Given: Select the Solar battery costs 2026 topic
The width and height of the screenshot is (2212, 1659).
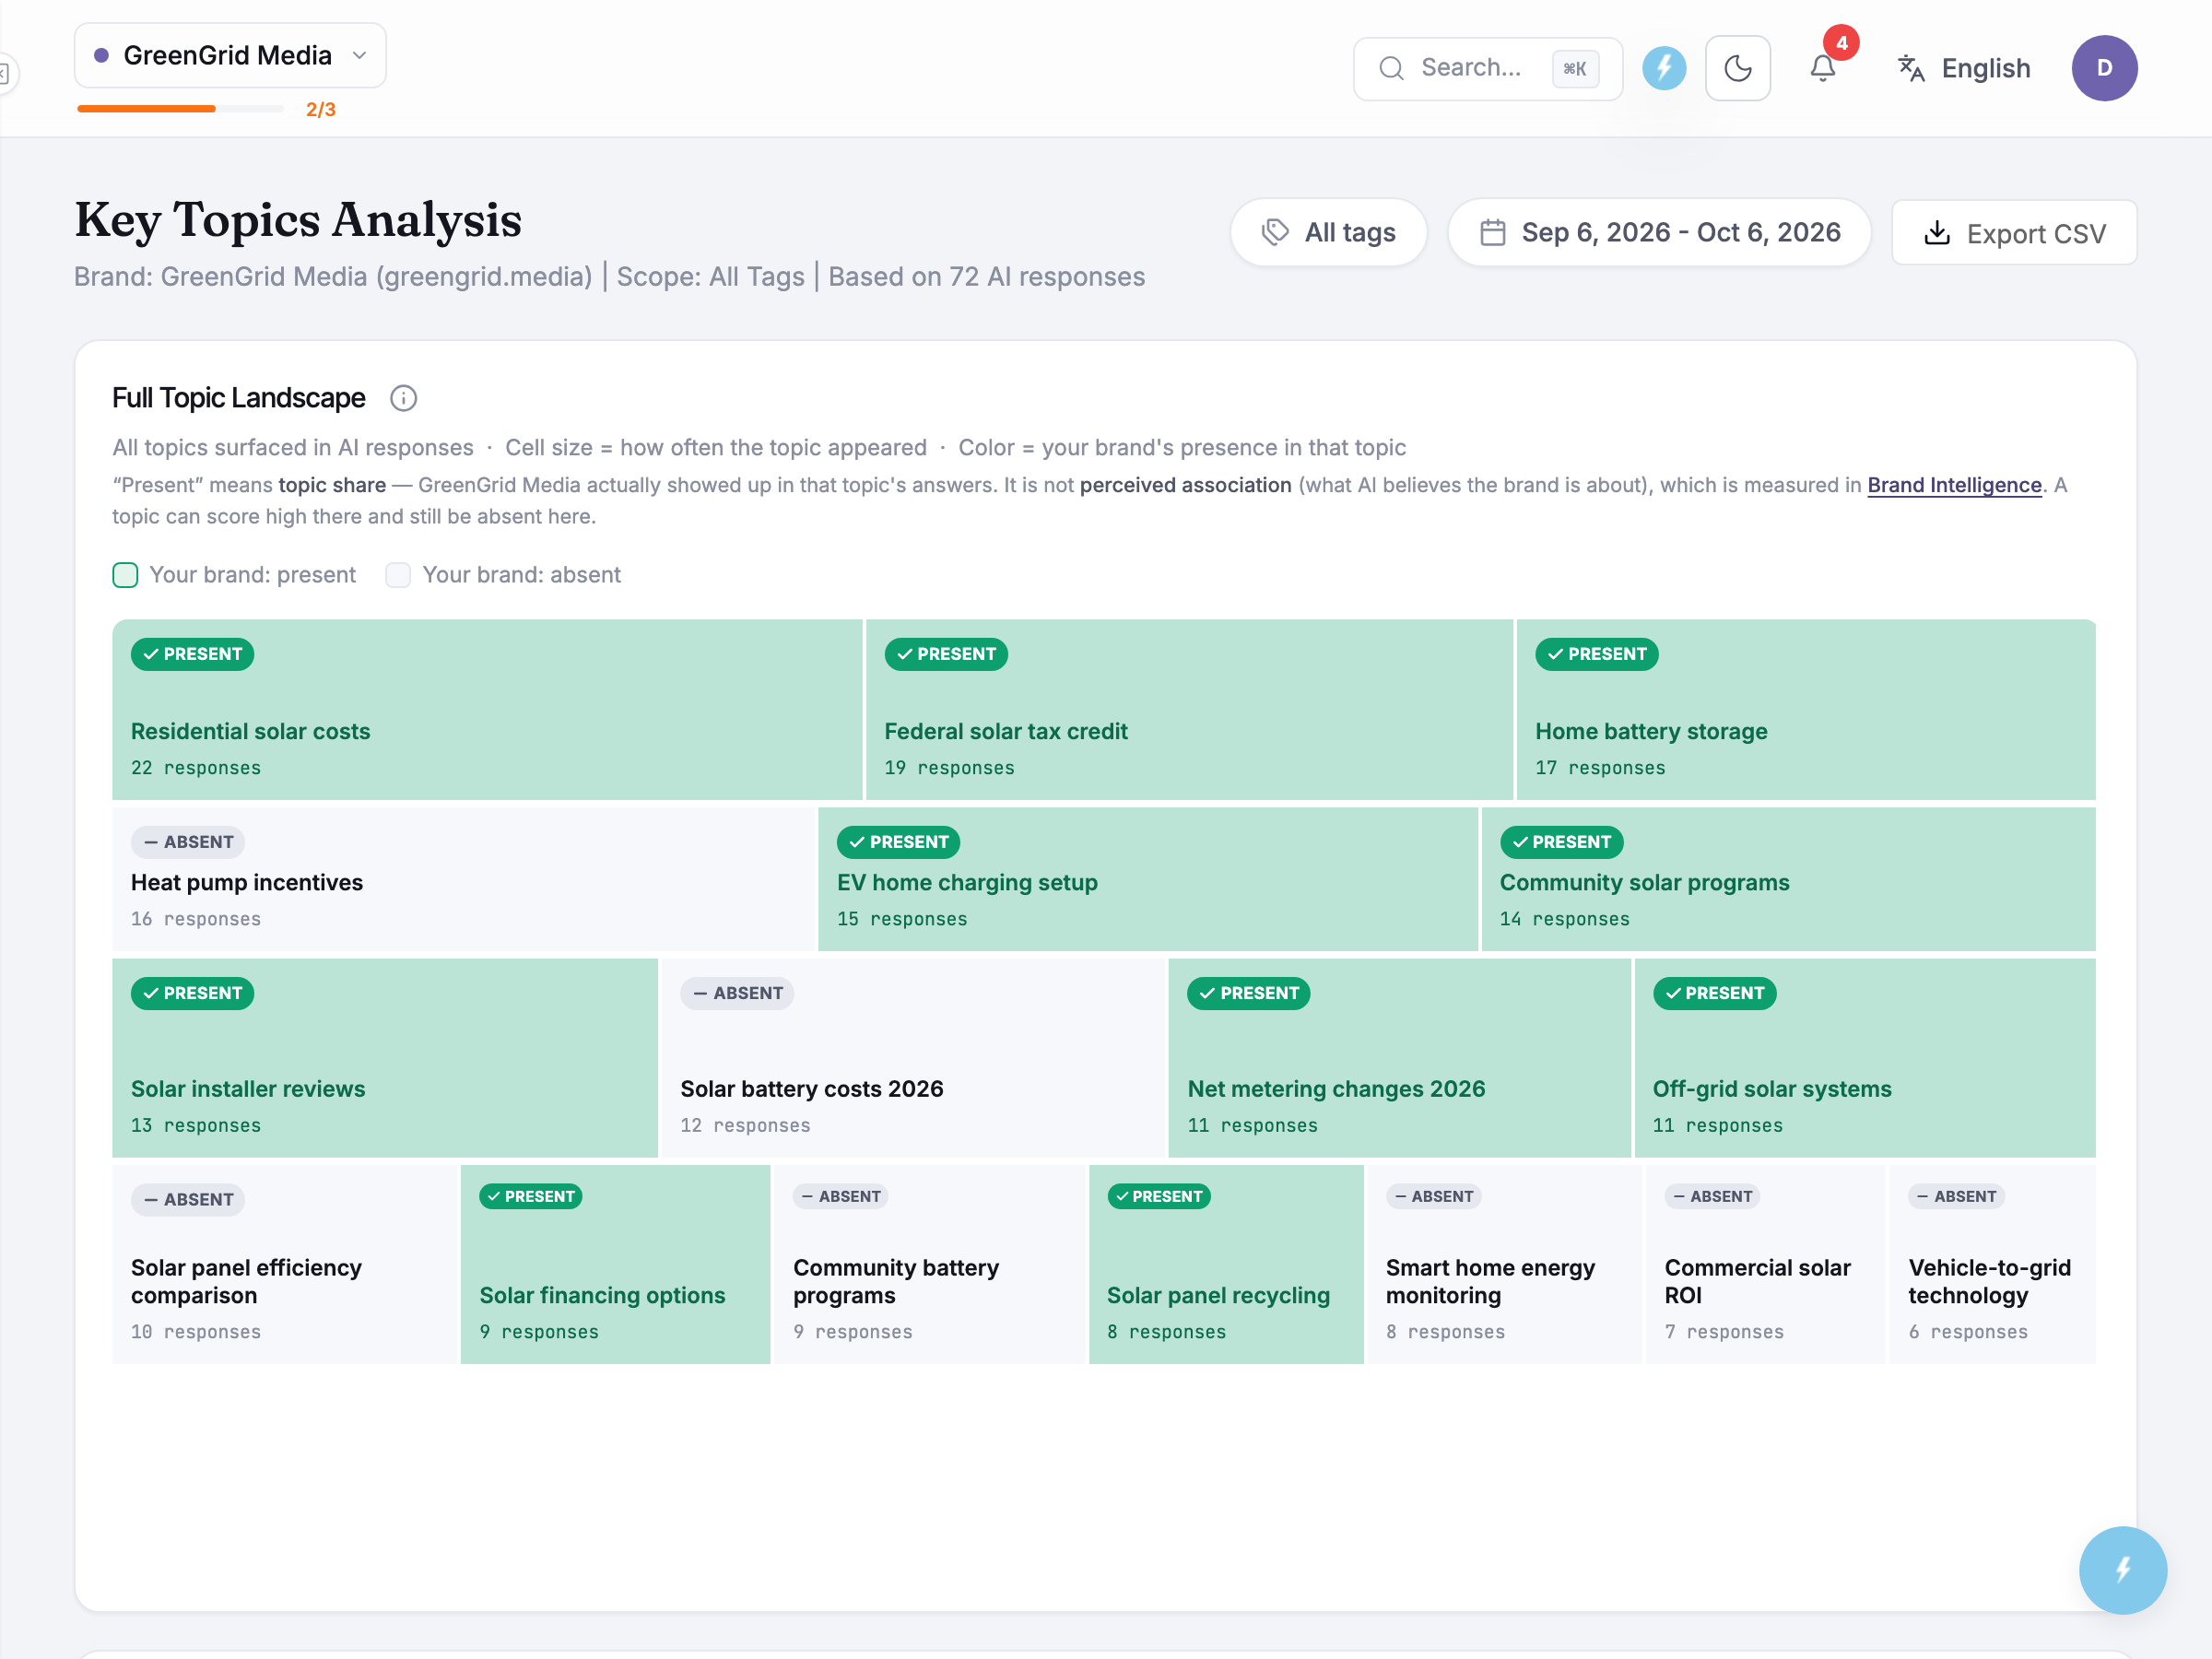Looking at the screenshot, I should 912,1058.
